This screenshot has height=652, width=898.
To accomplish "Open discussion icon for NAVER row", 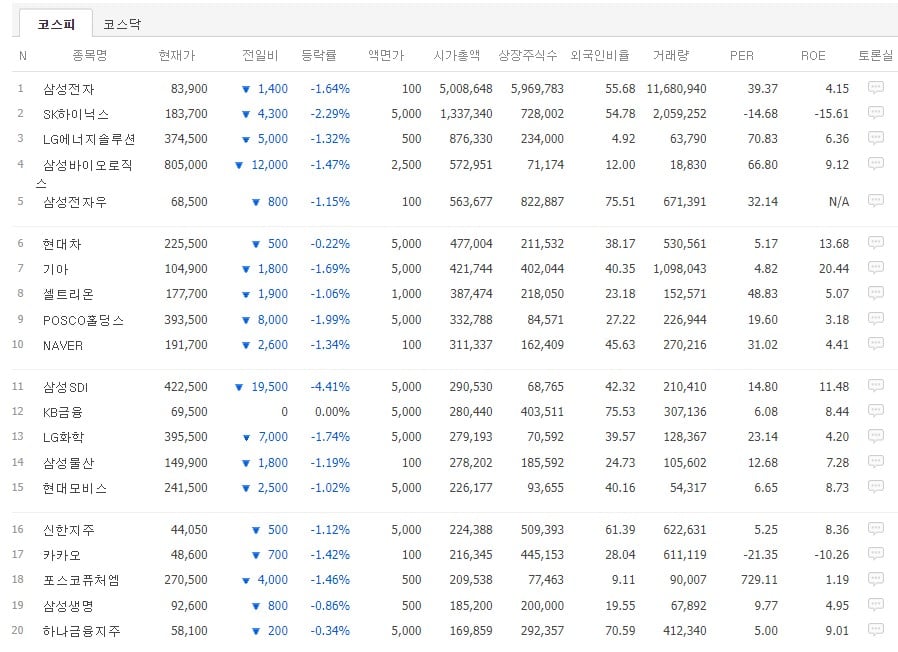I will (875, 344).
